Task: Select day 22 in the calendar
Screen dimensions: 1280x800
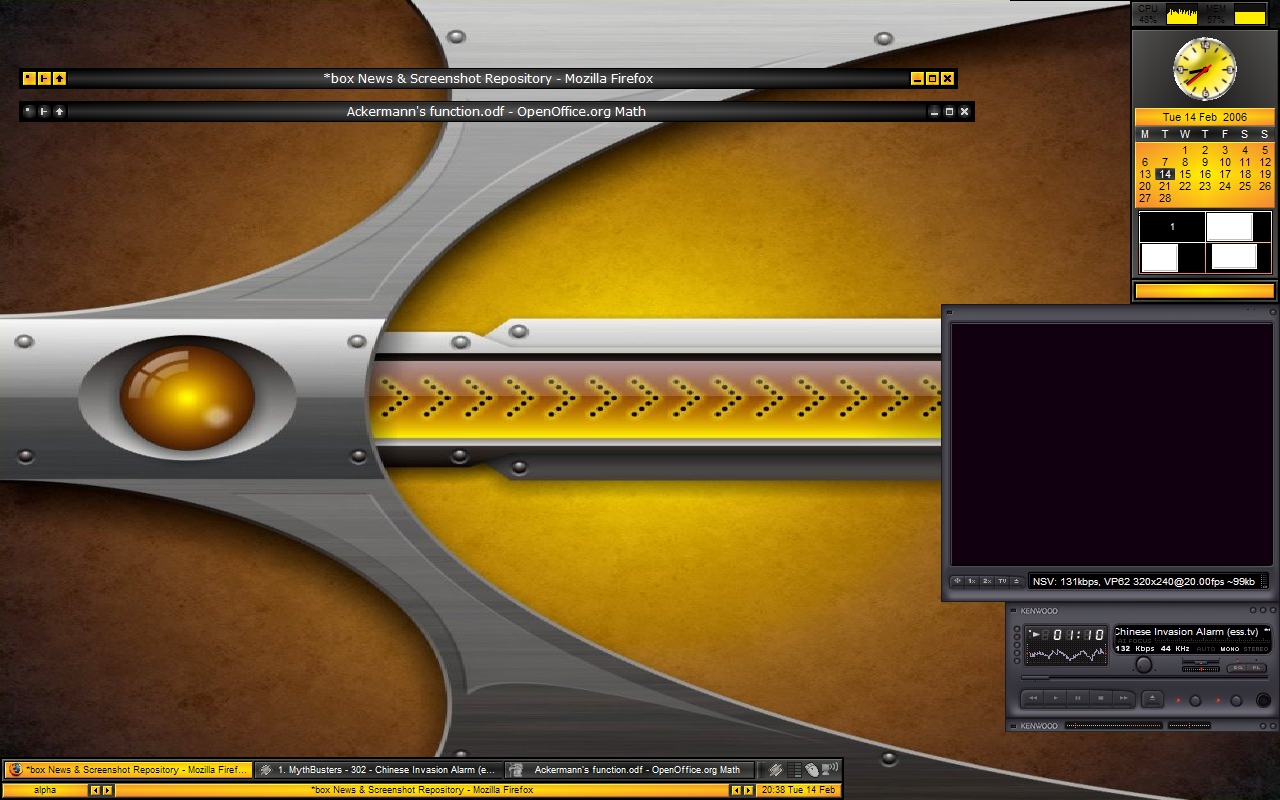Action: tap(1185, 186)
